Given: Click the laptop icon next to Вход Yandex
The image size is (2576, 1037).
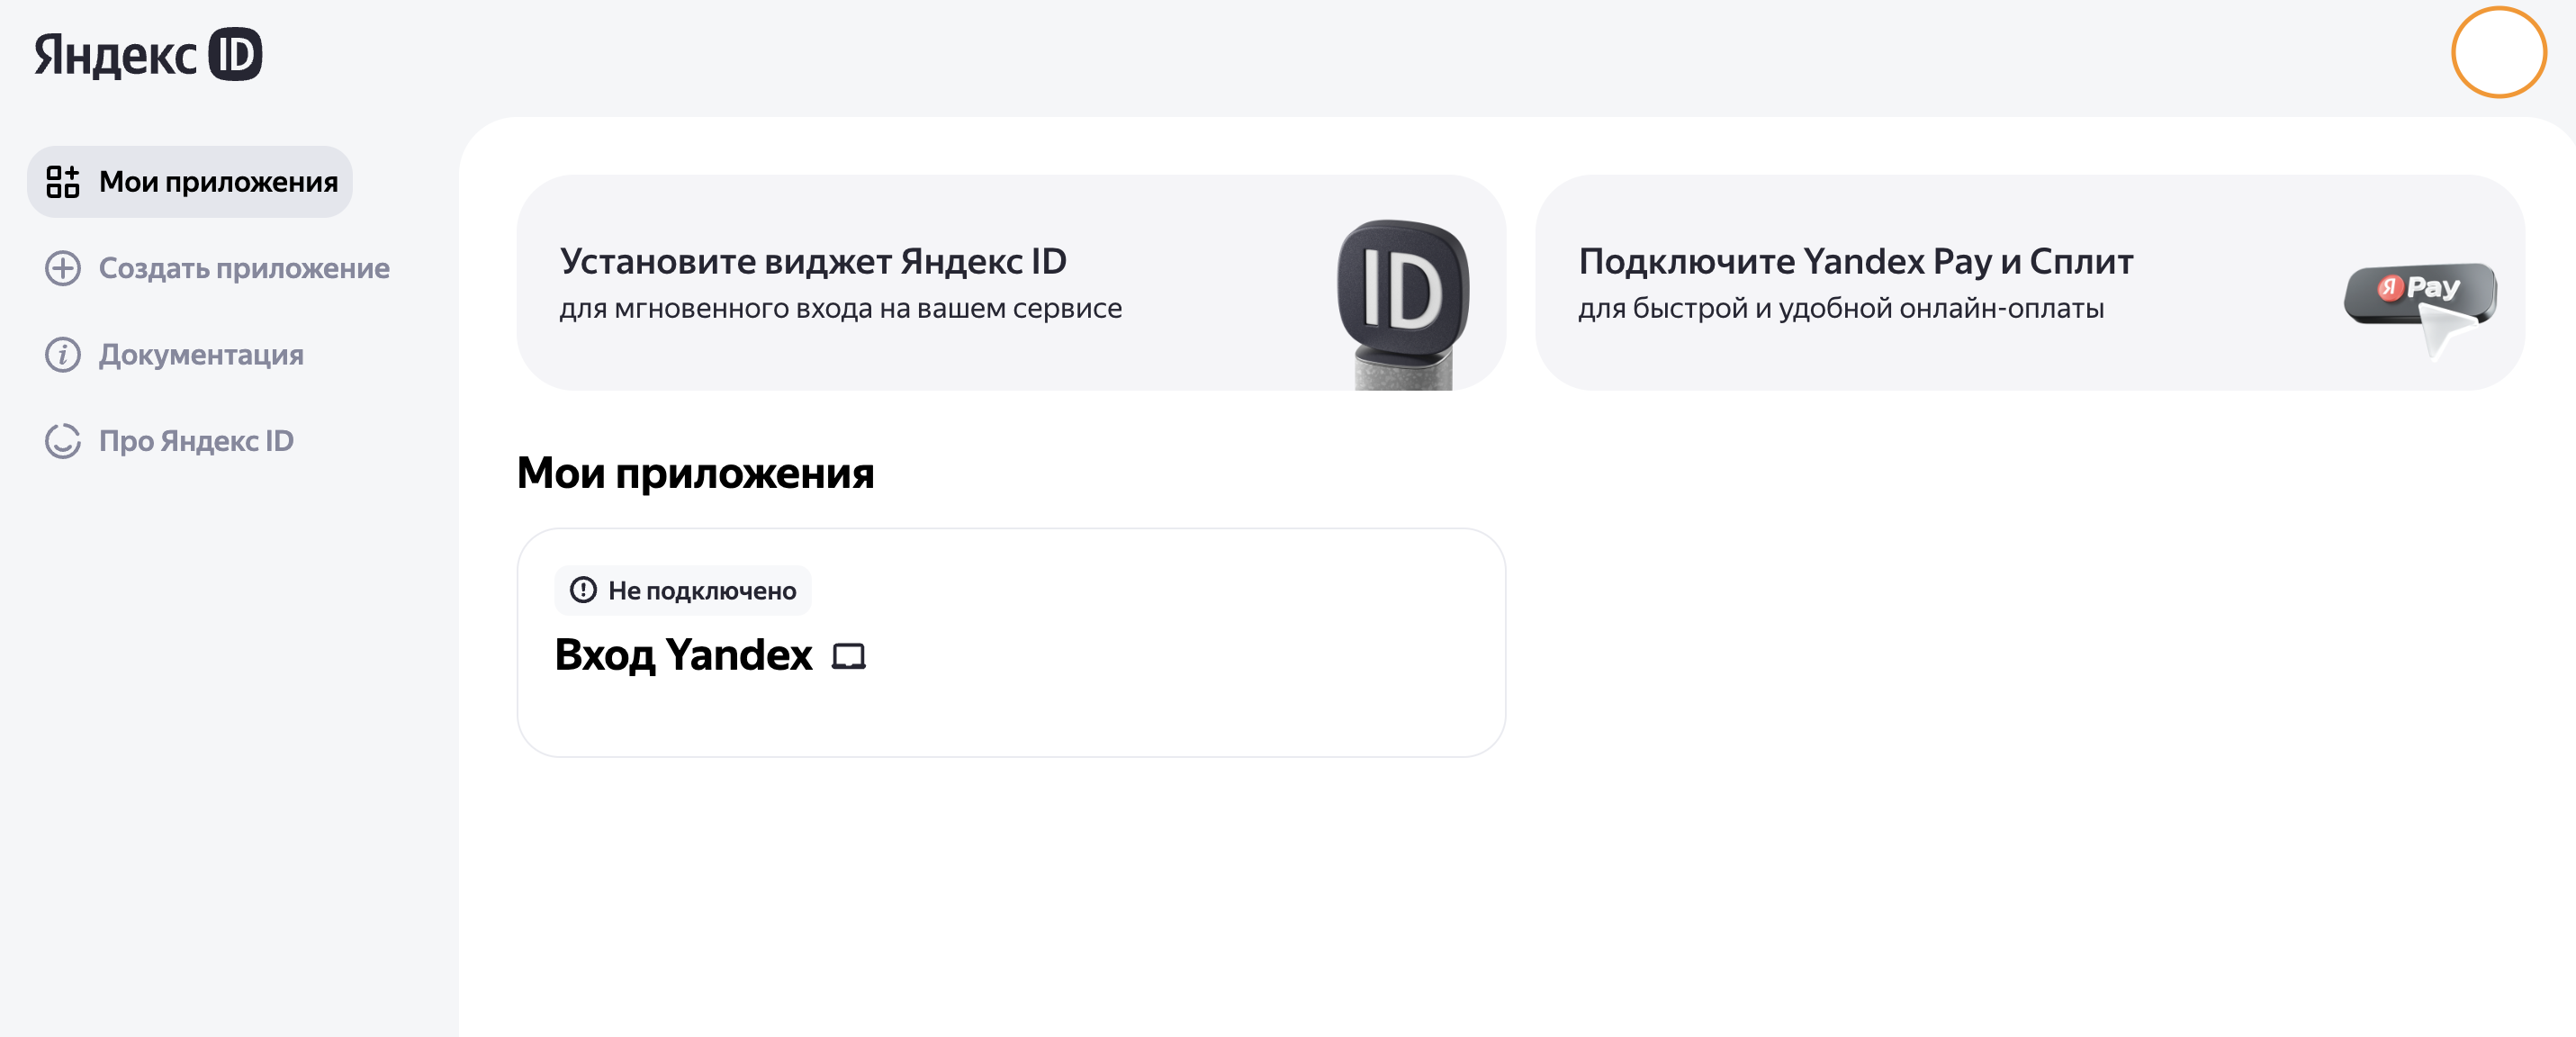Looking at the screenshot, I should (849, 656).
